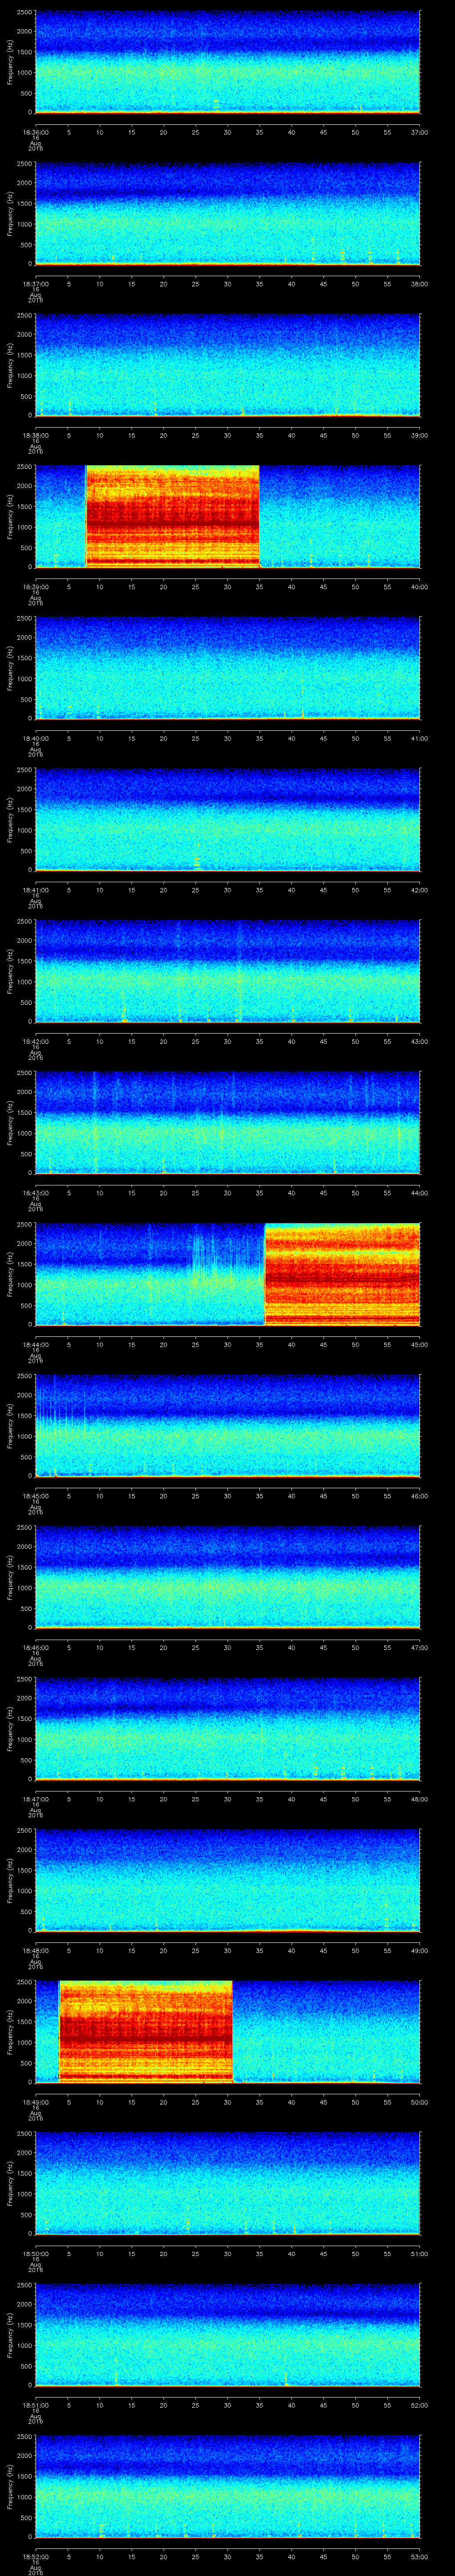Click the red burst in the 18:49:00 spectrogram
The height and width of the screenshot is (2576, 455).
145,2031
